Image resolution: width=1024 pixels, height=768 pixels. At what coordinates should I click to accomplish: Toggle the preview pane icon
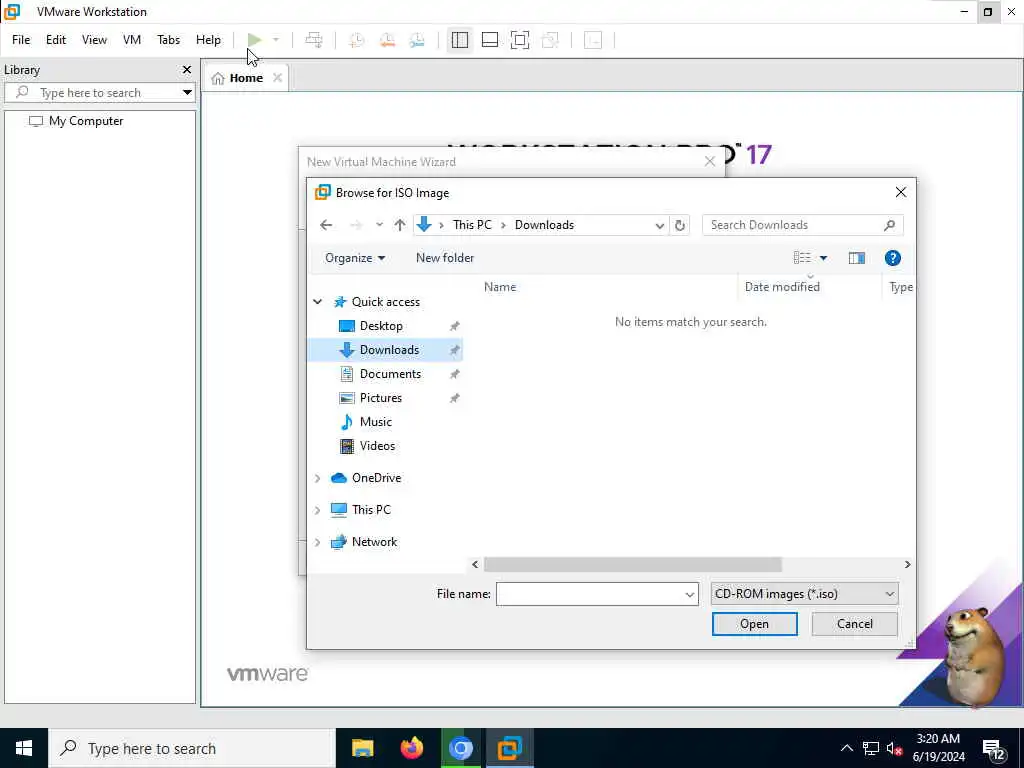tap(857, 258)
